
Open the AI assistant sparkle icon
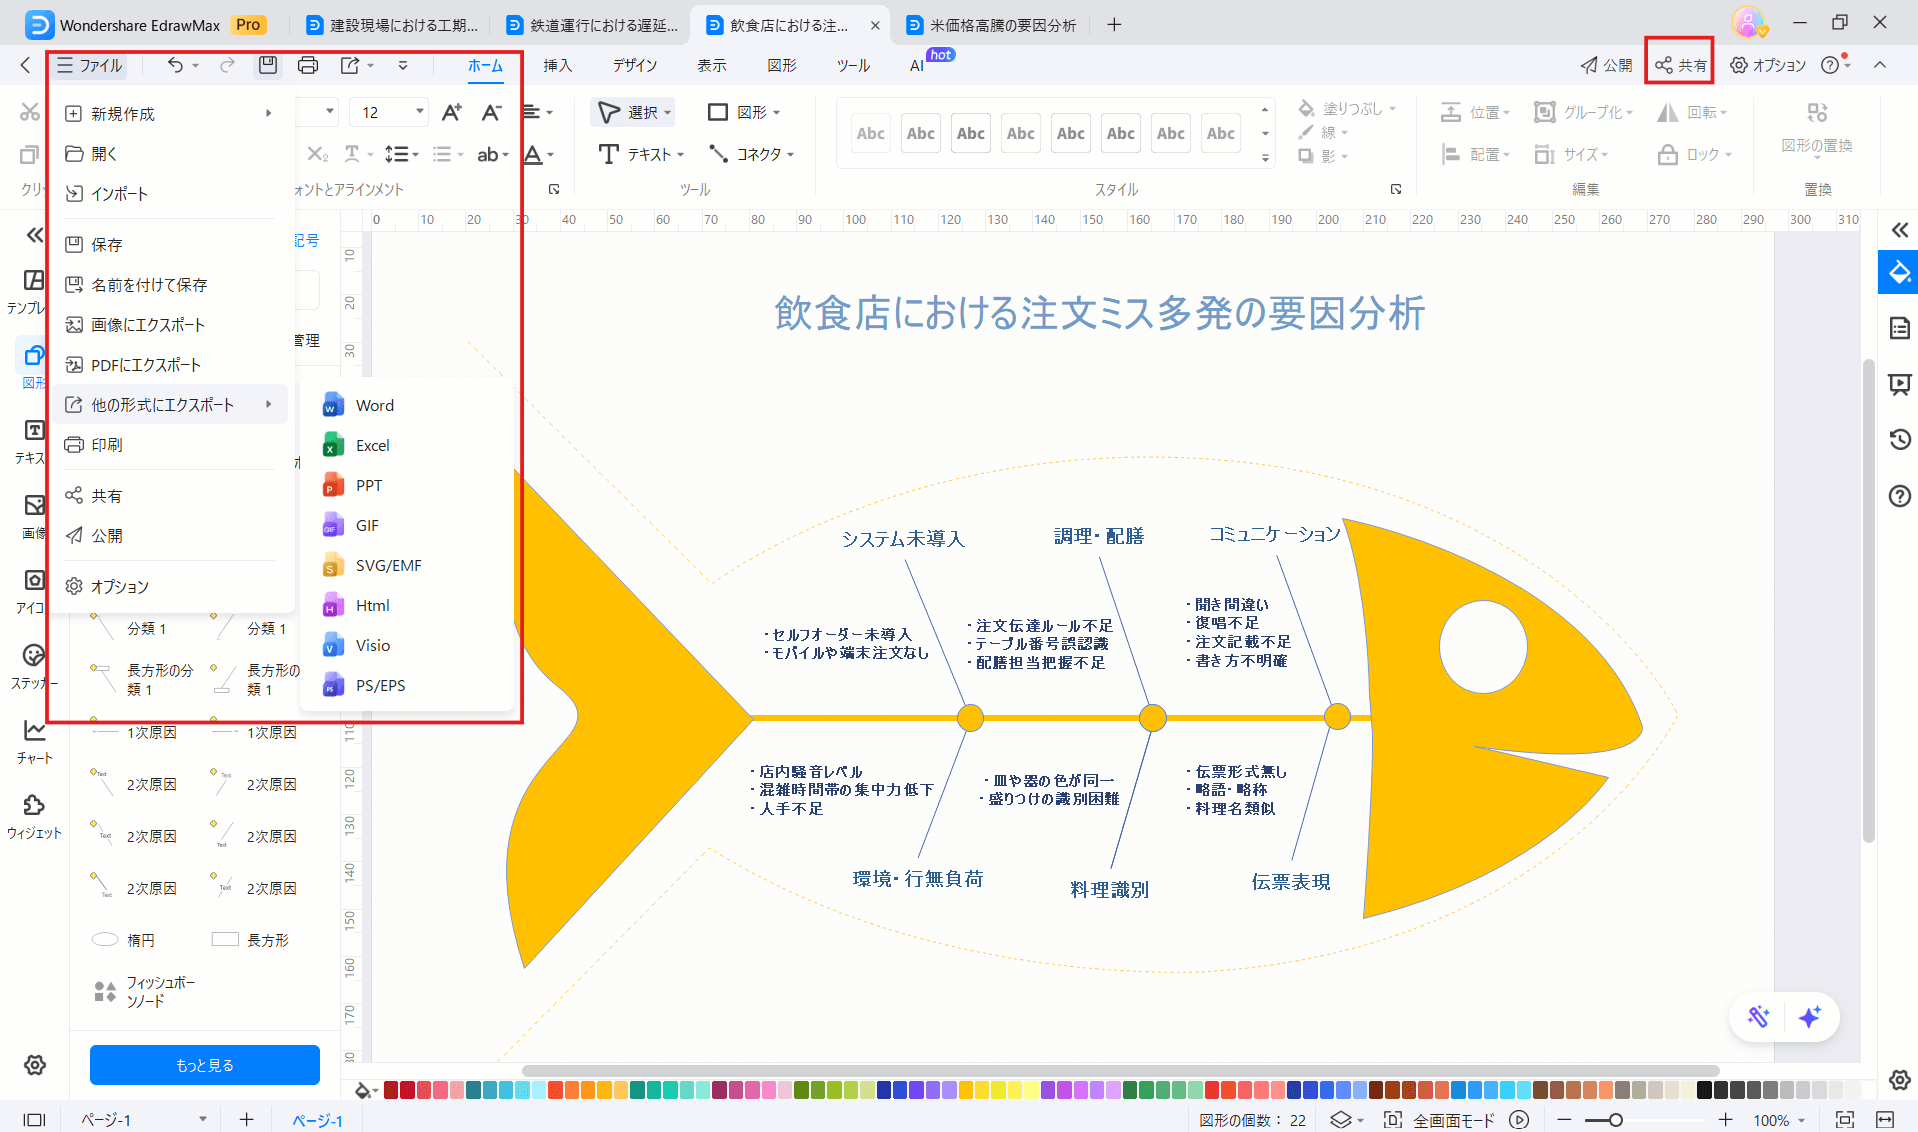tap(1809, 1017)
